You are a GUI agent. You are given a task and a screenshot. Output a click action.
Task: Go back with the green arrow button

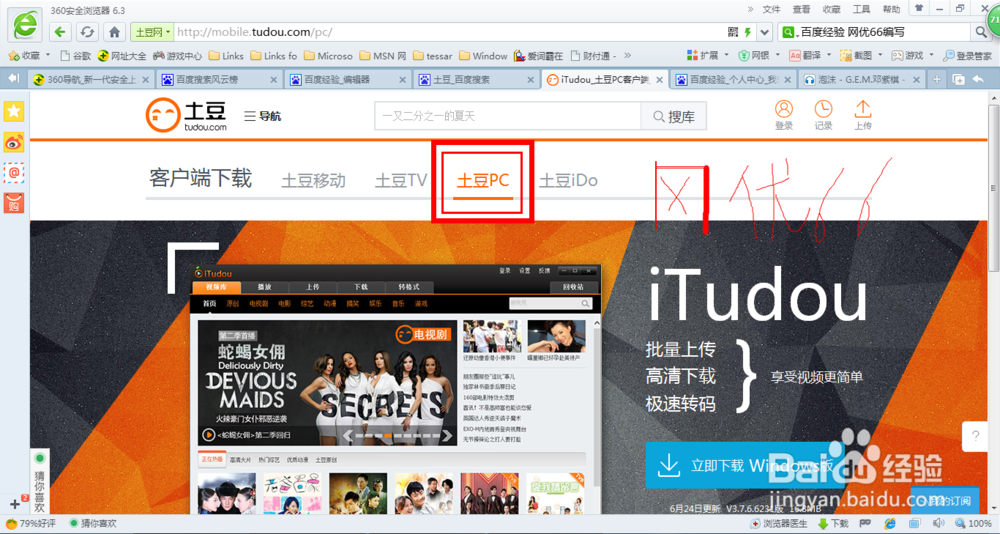click(60, 31)
